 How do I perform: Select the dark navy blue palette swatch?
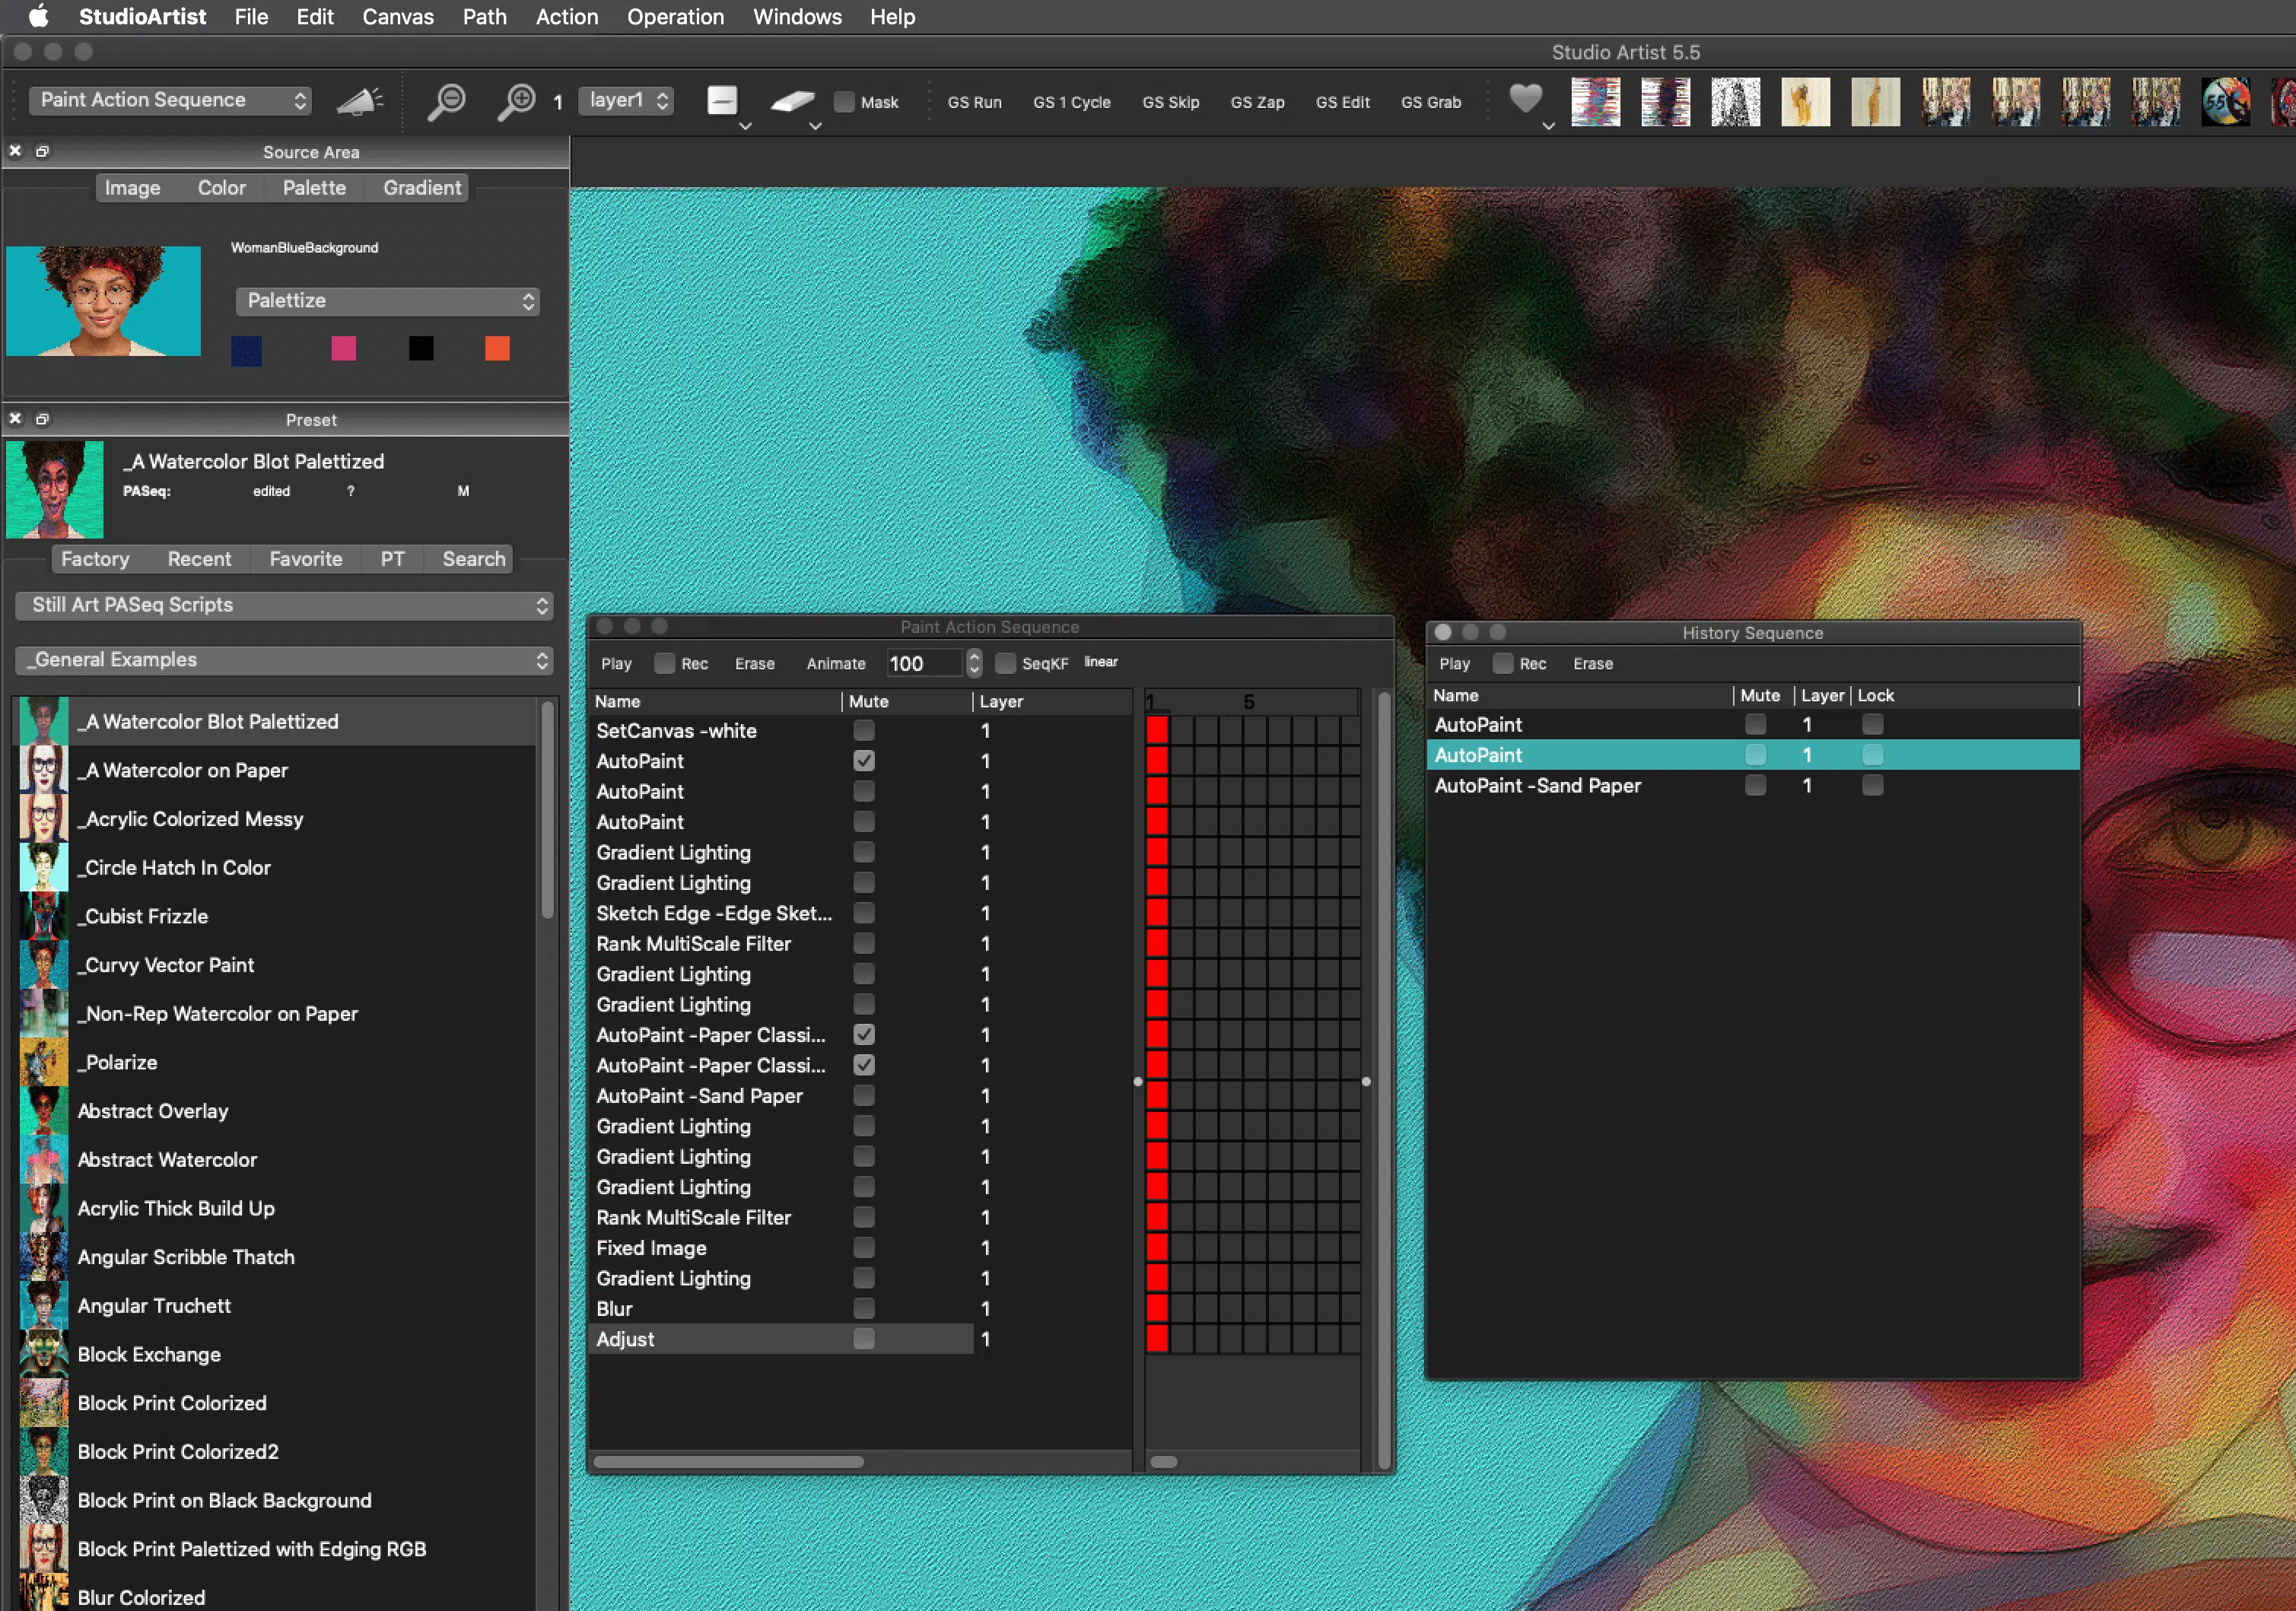coord(246,350)
